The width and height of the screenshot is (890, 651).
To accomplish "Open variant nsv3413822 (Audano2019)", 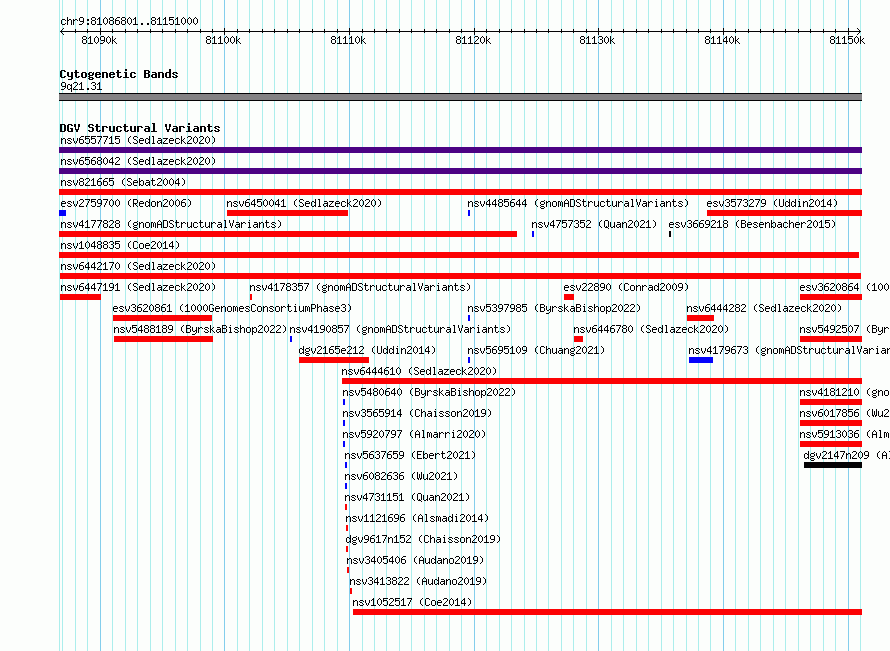I will 418,581.
